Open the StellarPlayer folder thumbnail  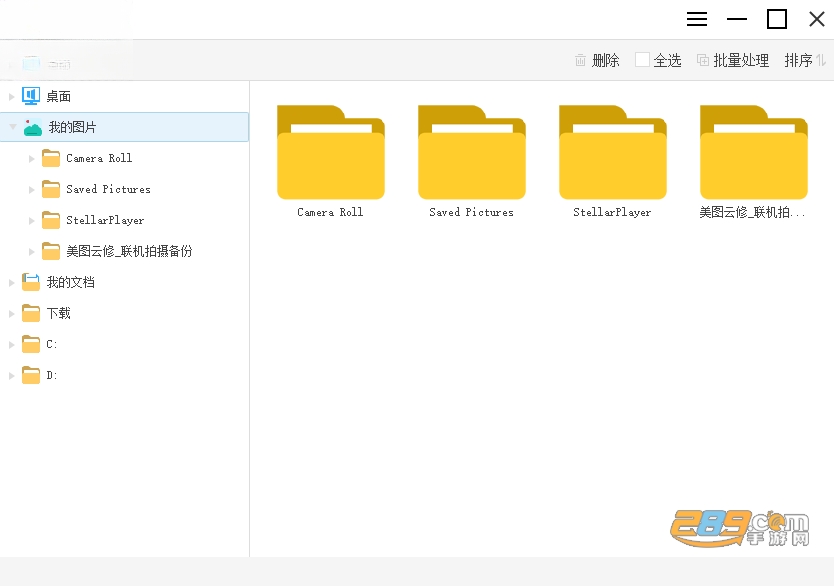[613, 152]
